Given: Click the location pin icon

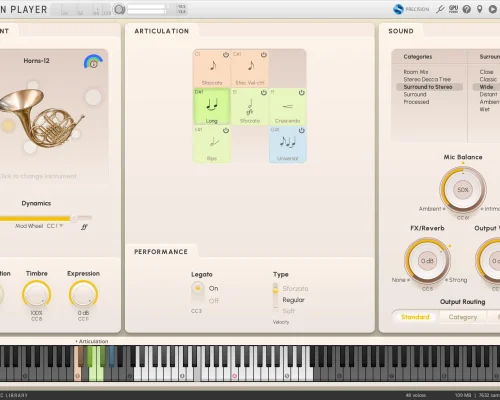Looking at the screenshot, I should click(480, 9).
